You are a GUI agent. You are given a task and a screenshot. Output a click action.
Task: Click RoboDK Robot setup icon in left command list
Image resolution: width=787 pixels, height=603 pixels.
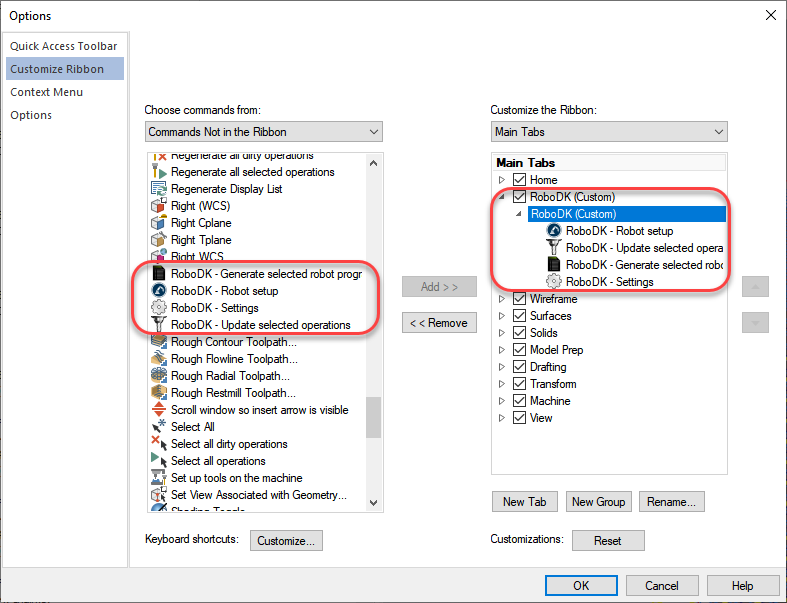pos(158,291)
